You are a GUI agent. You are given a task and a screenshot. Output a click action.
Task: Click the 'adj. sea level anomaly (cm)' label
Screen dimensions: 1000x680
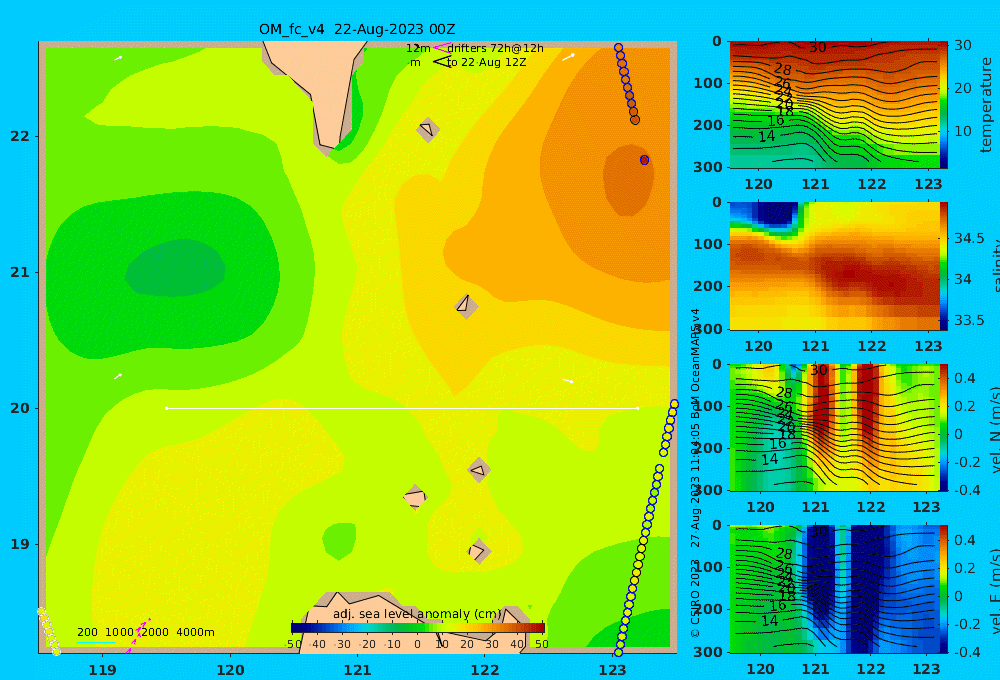[417, 614]
